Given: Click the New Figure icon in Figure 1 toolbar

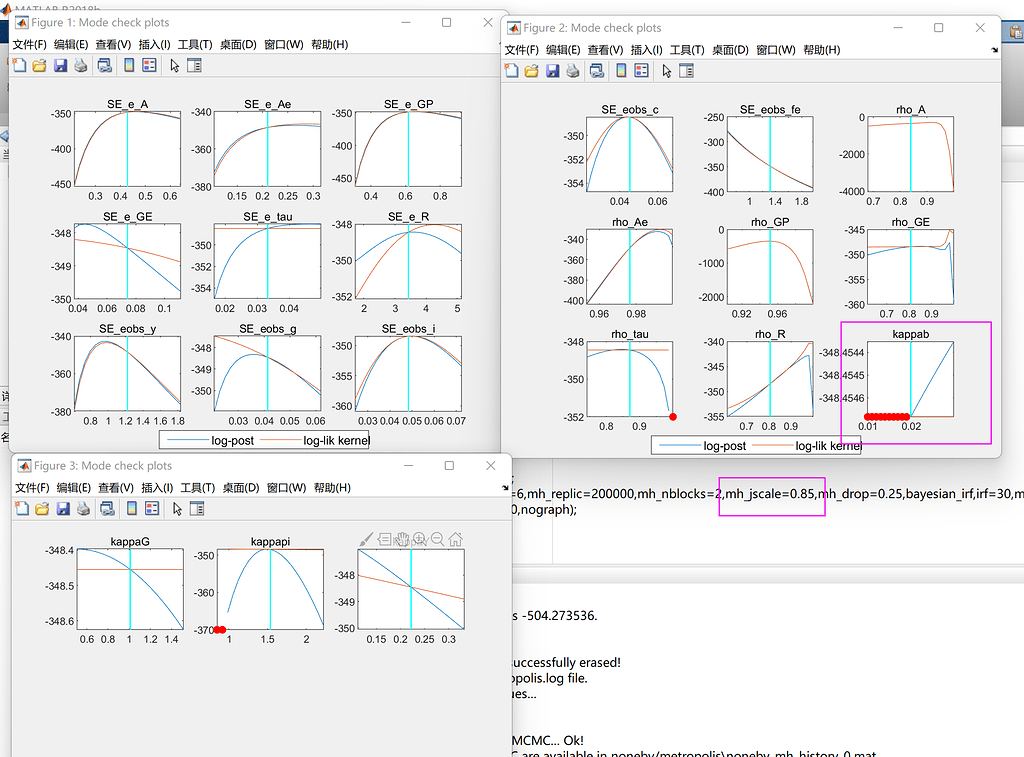Looking at the screenshot, I should (x=19, y=66).
